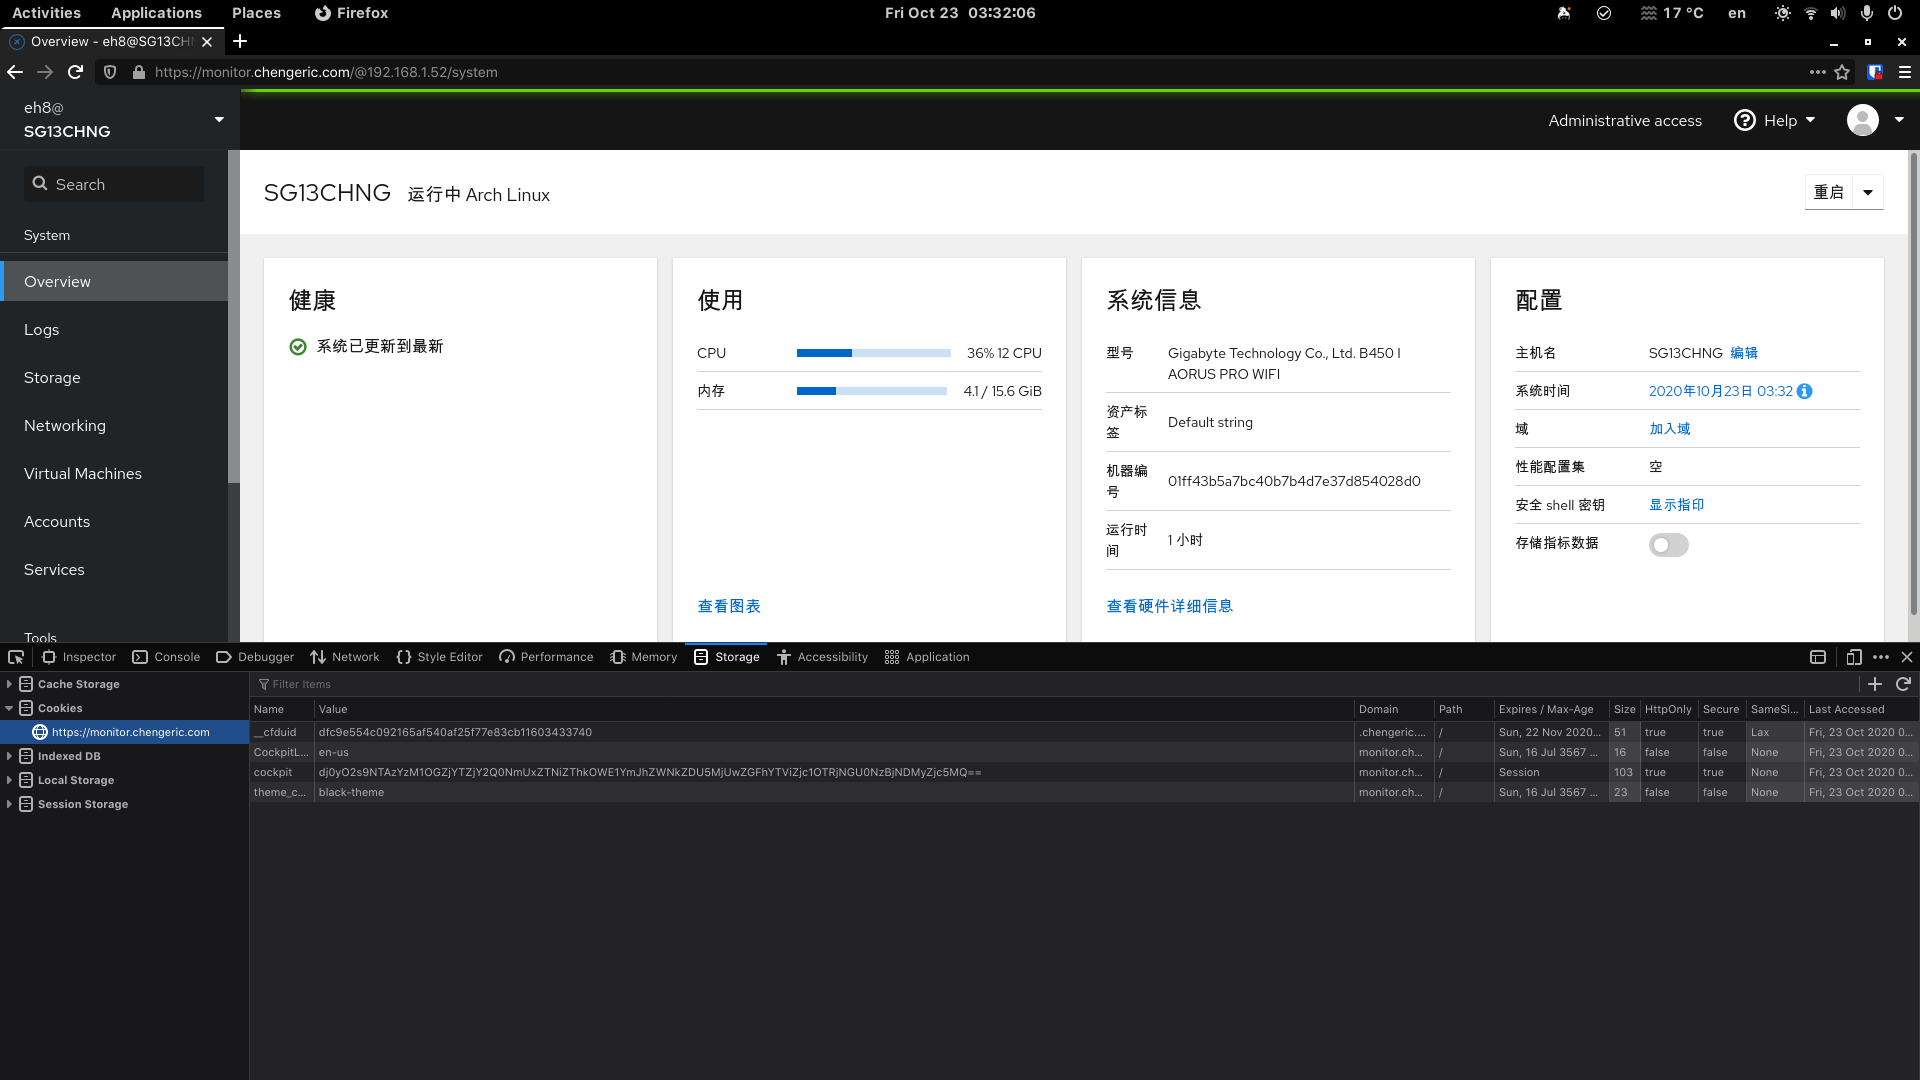Open Services in the sidebar
The height and width of the screenshot is (1080, 1920).
(54, 569)
